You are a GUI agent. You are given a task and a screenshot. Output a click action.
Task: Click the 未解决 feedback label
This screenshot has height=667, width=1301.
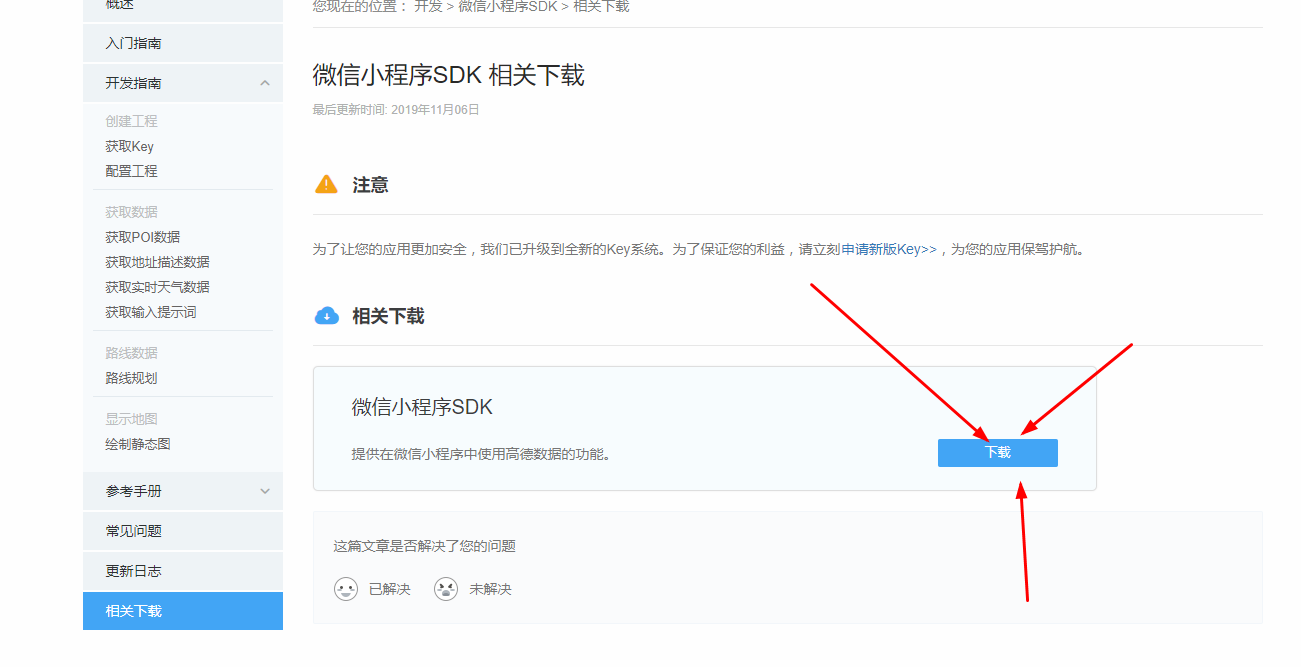tap(490, 589)
